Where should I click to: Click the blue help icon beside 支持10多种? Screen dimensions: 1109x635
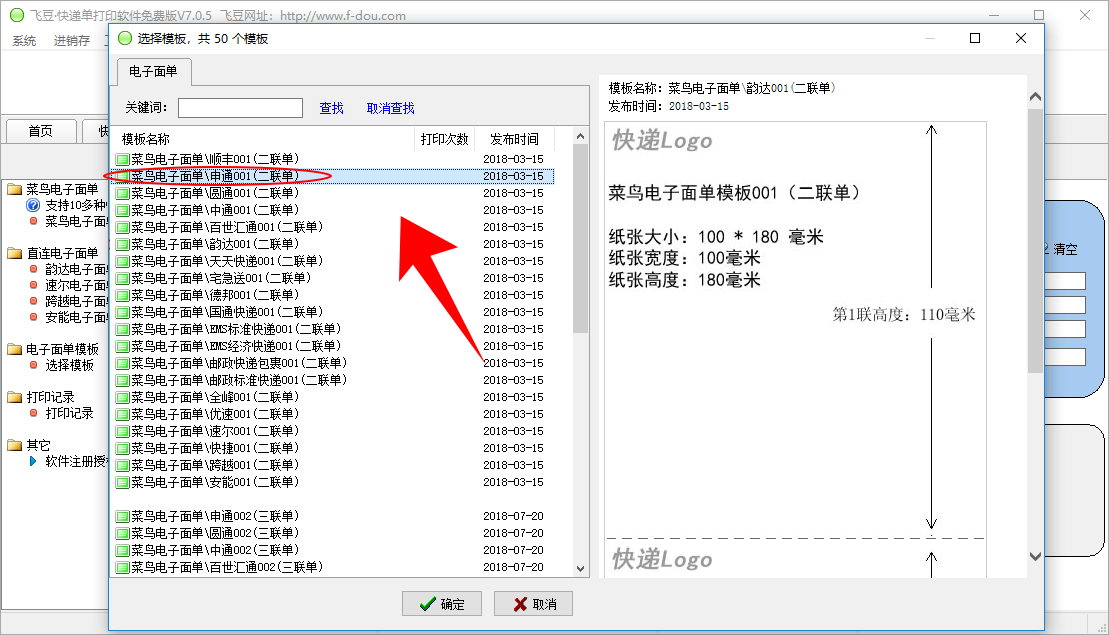[x=33, y=205]
